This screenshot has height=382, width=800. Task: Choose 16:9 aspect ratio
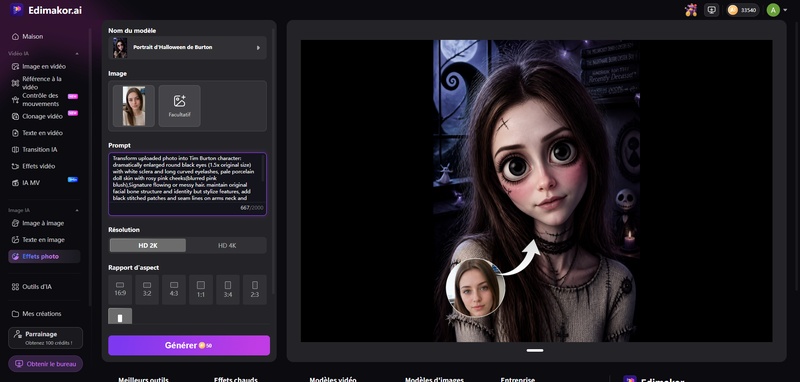pos(120,289)
